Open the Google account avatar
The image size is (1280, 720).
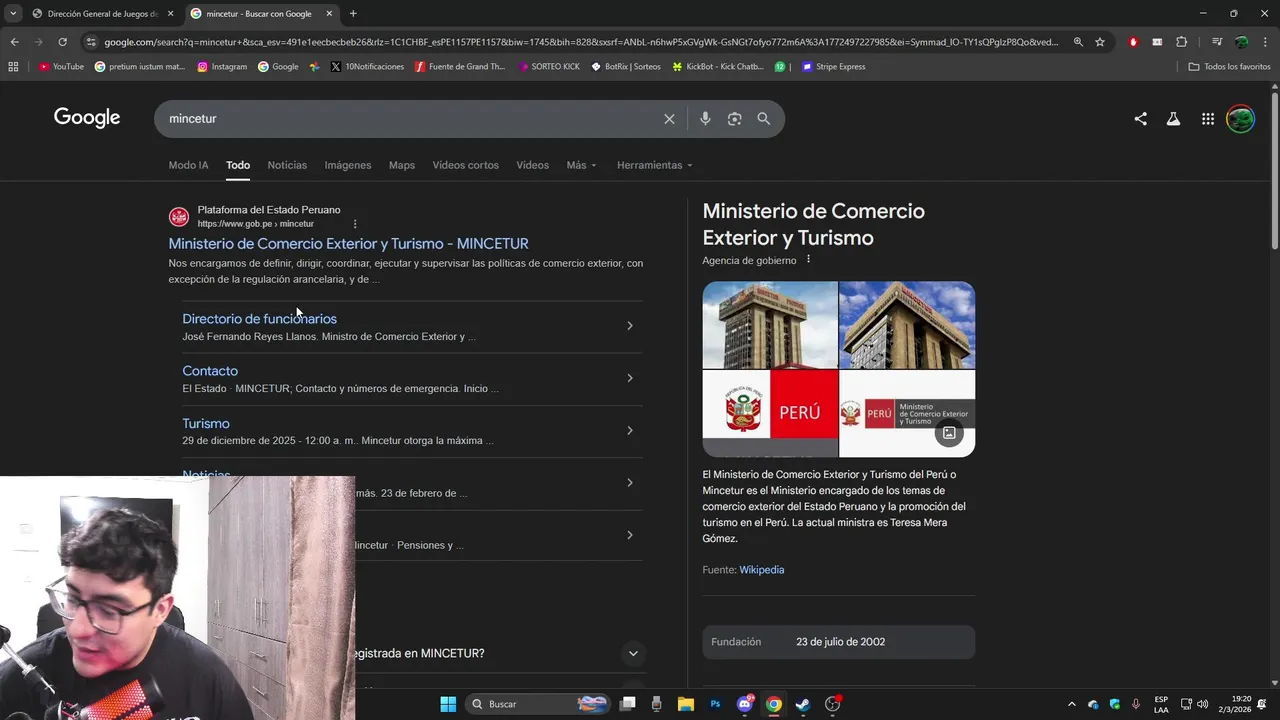[x=1240, y=119]
